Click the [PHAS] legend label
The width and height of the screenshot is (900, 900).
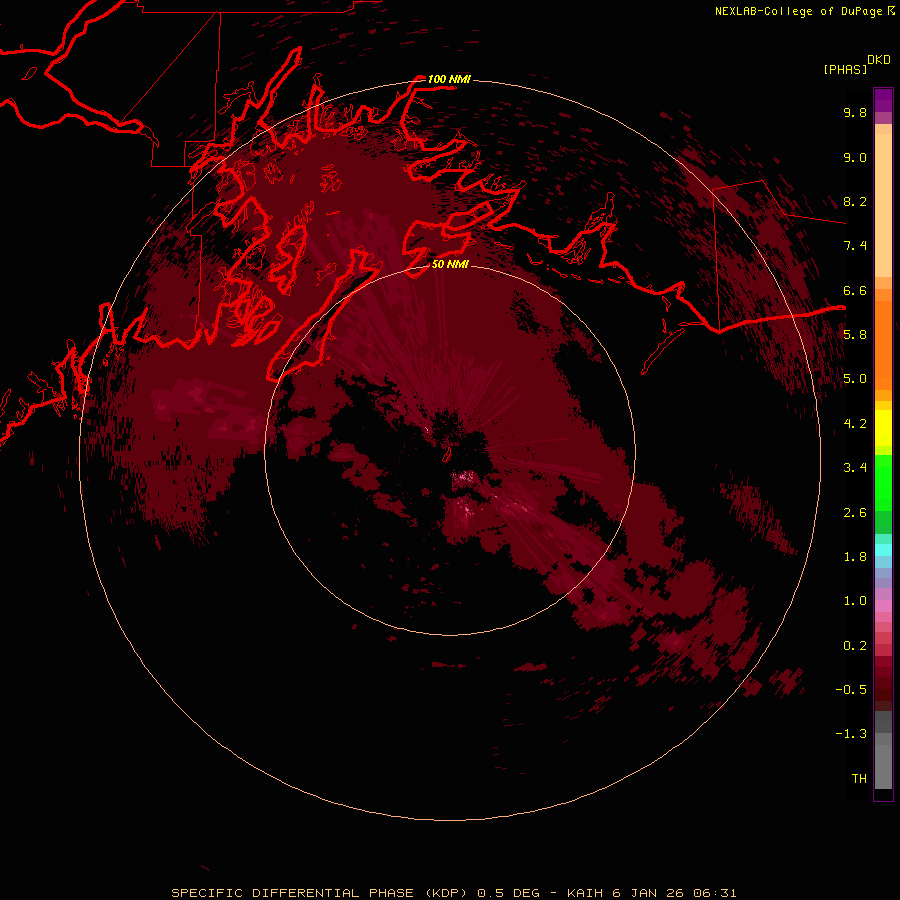point(845,69)
